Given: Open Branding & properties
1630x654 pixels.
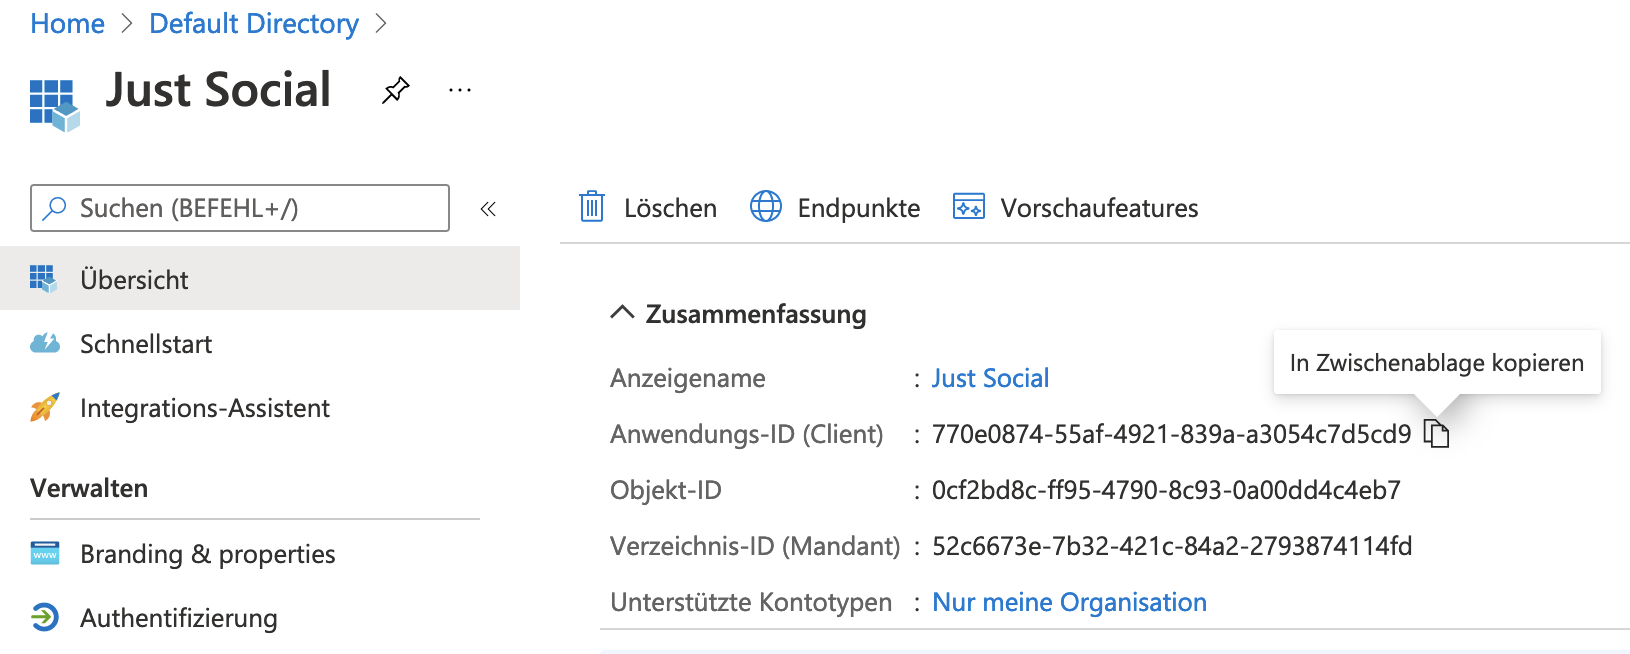Looking at the screenshot, I should 260,554.
